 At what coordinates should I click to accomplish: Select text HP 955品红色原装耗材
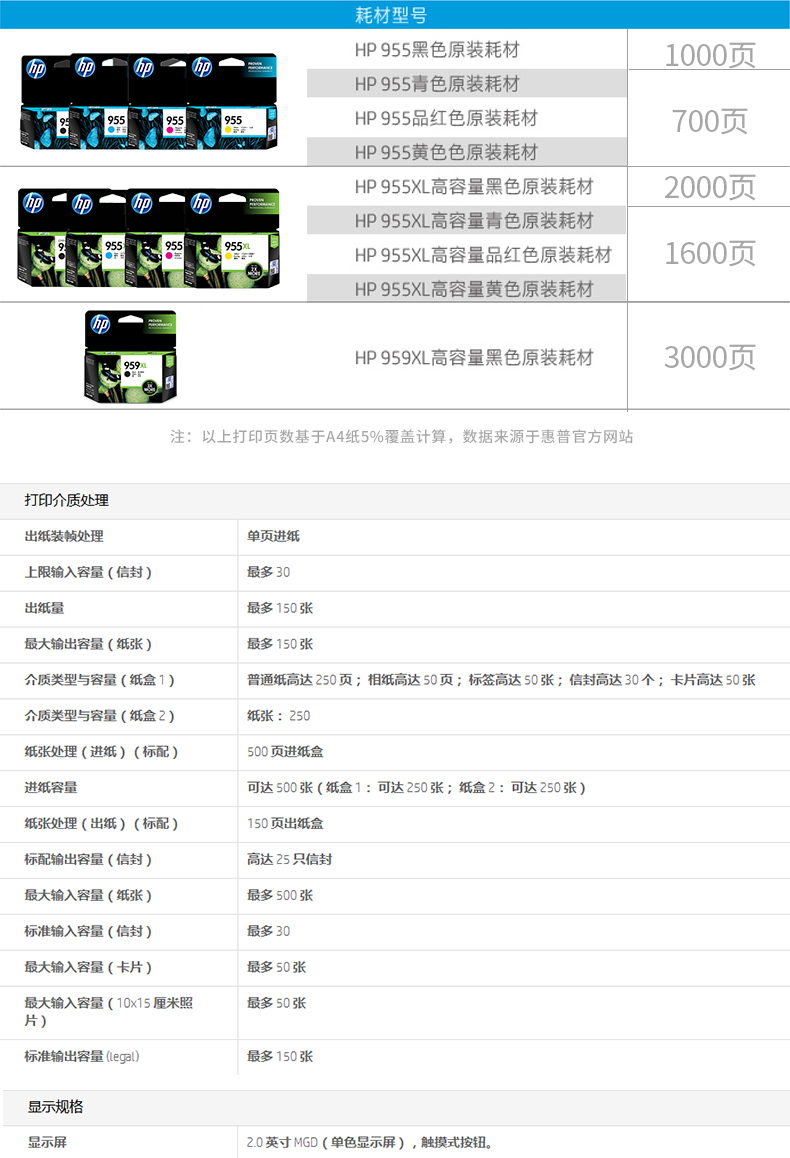(446, 118)
